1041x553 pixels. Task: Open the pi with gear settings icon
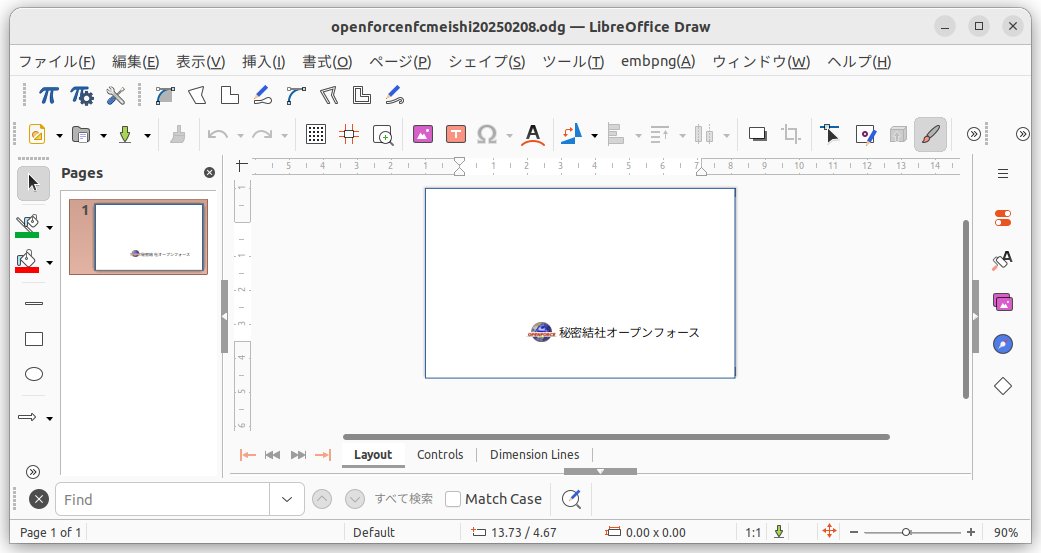click(x=82, y=96)
